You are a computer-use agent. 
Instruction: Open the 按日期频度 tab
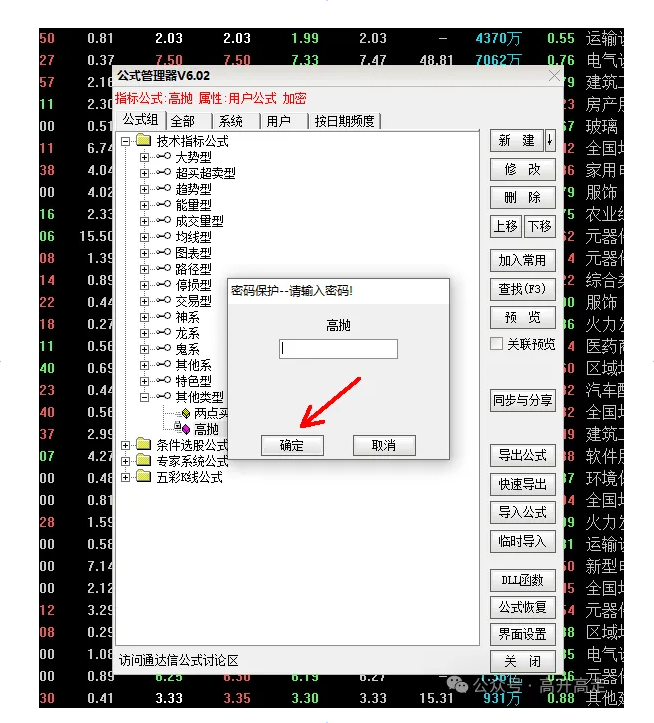pos(344,121)
